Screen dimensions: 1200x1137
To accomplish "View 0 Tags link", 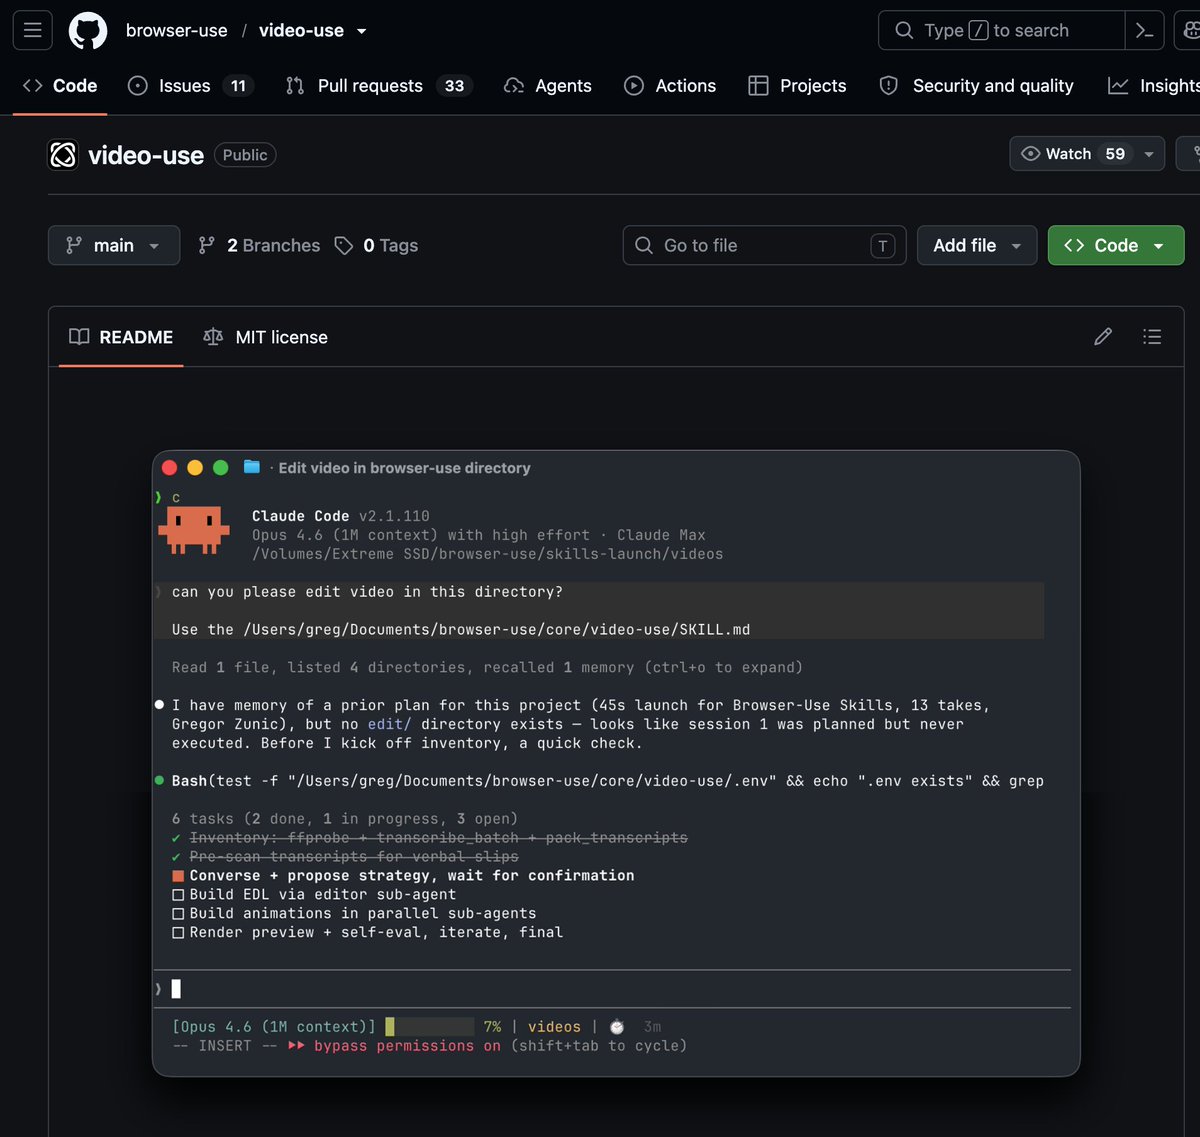I will tap(377, 245).
